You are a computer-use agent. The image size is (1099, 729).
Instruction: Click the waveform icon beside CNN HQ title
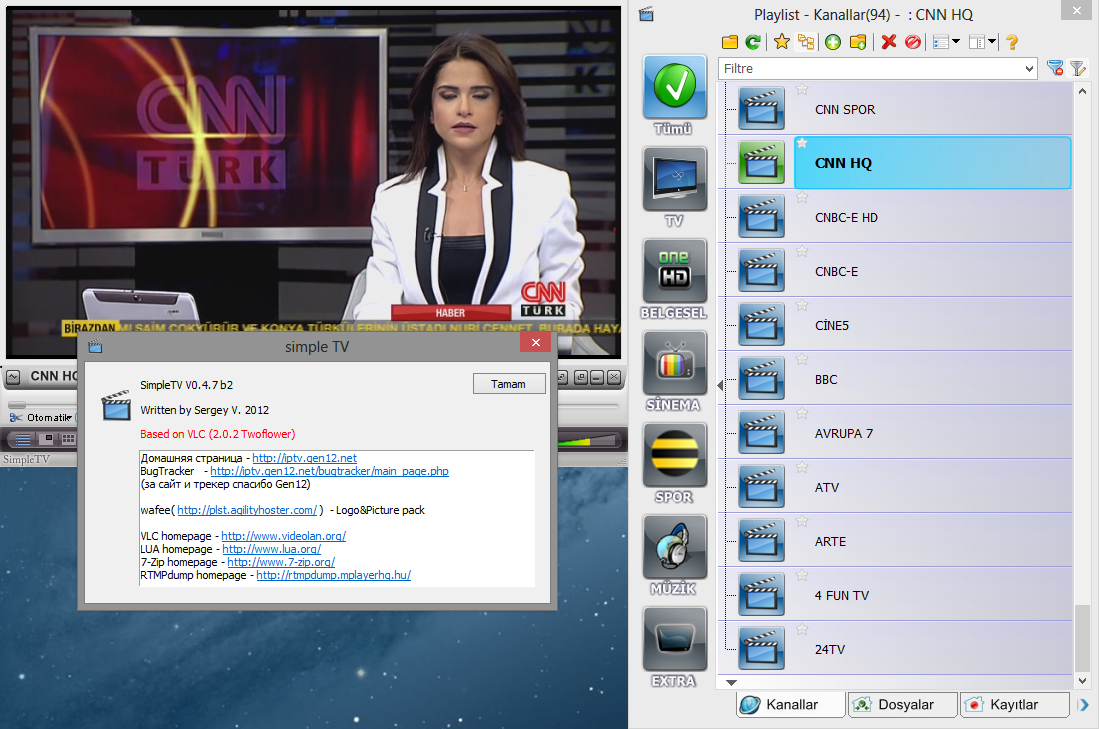(x=13, y=377)
